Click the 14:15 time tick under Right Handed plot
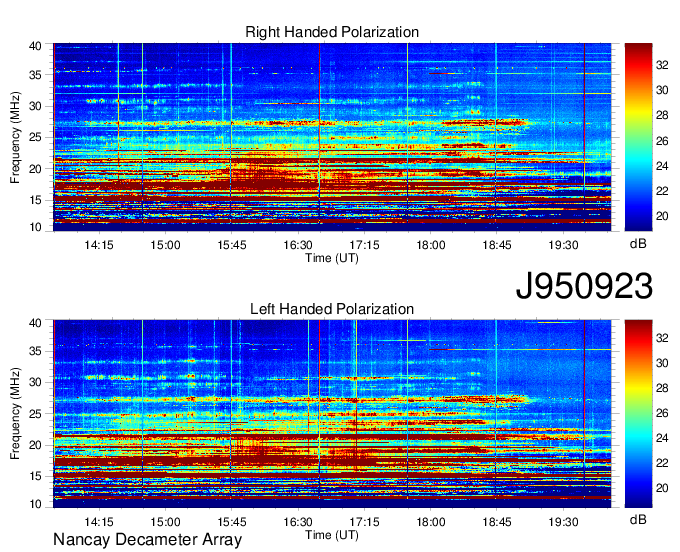 tap(99, 245)
